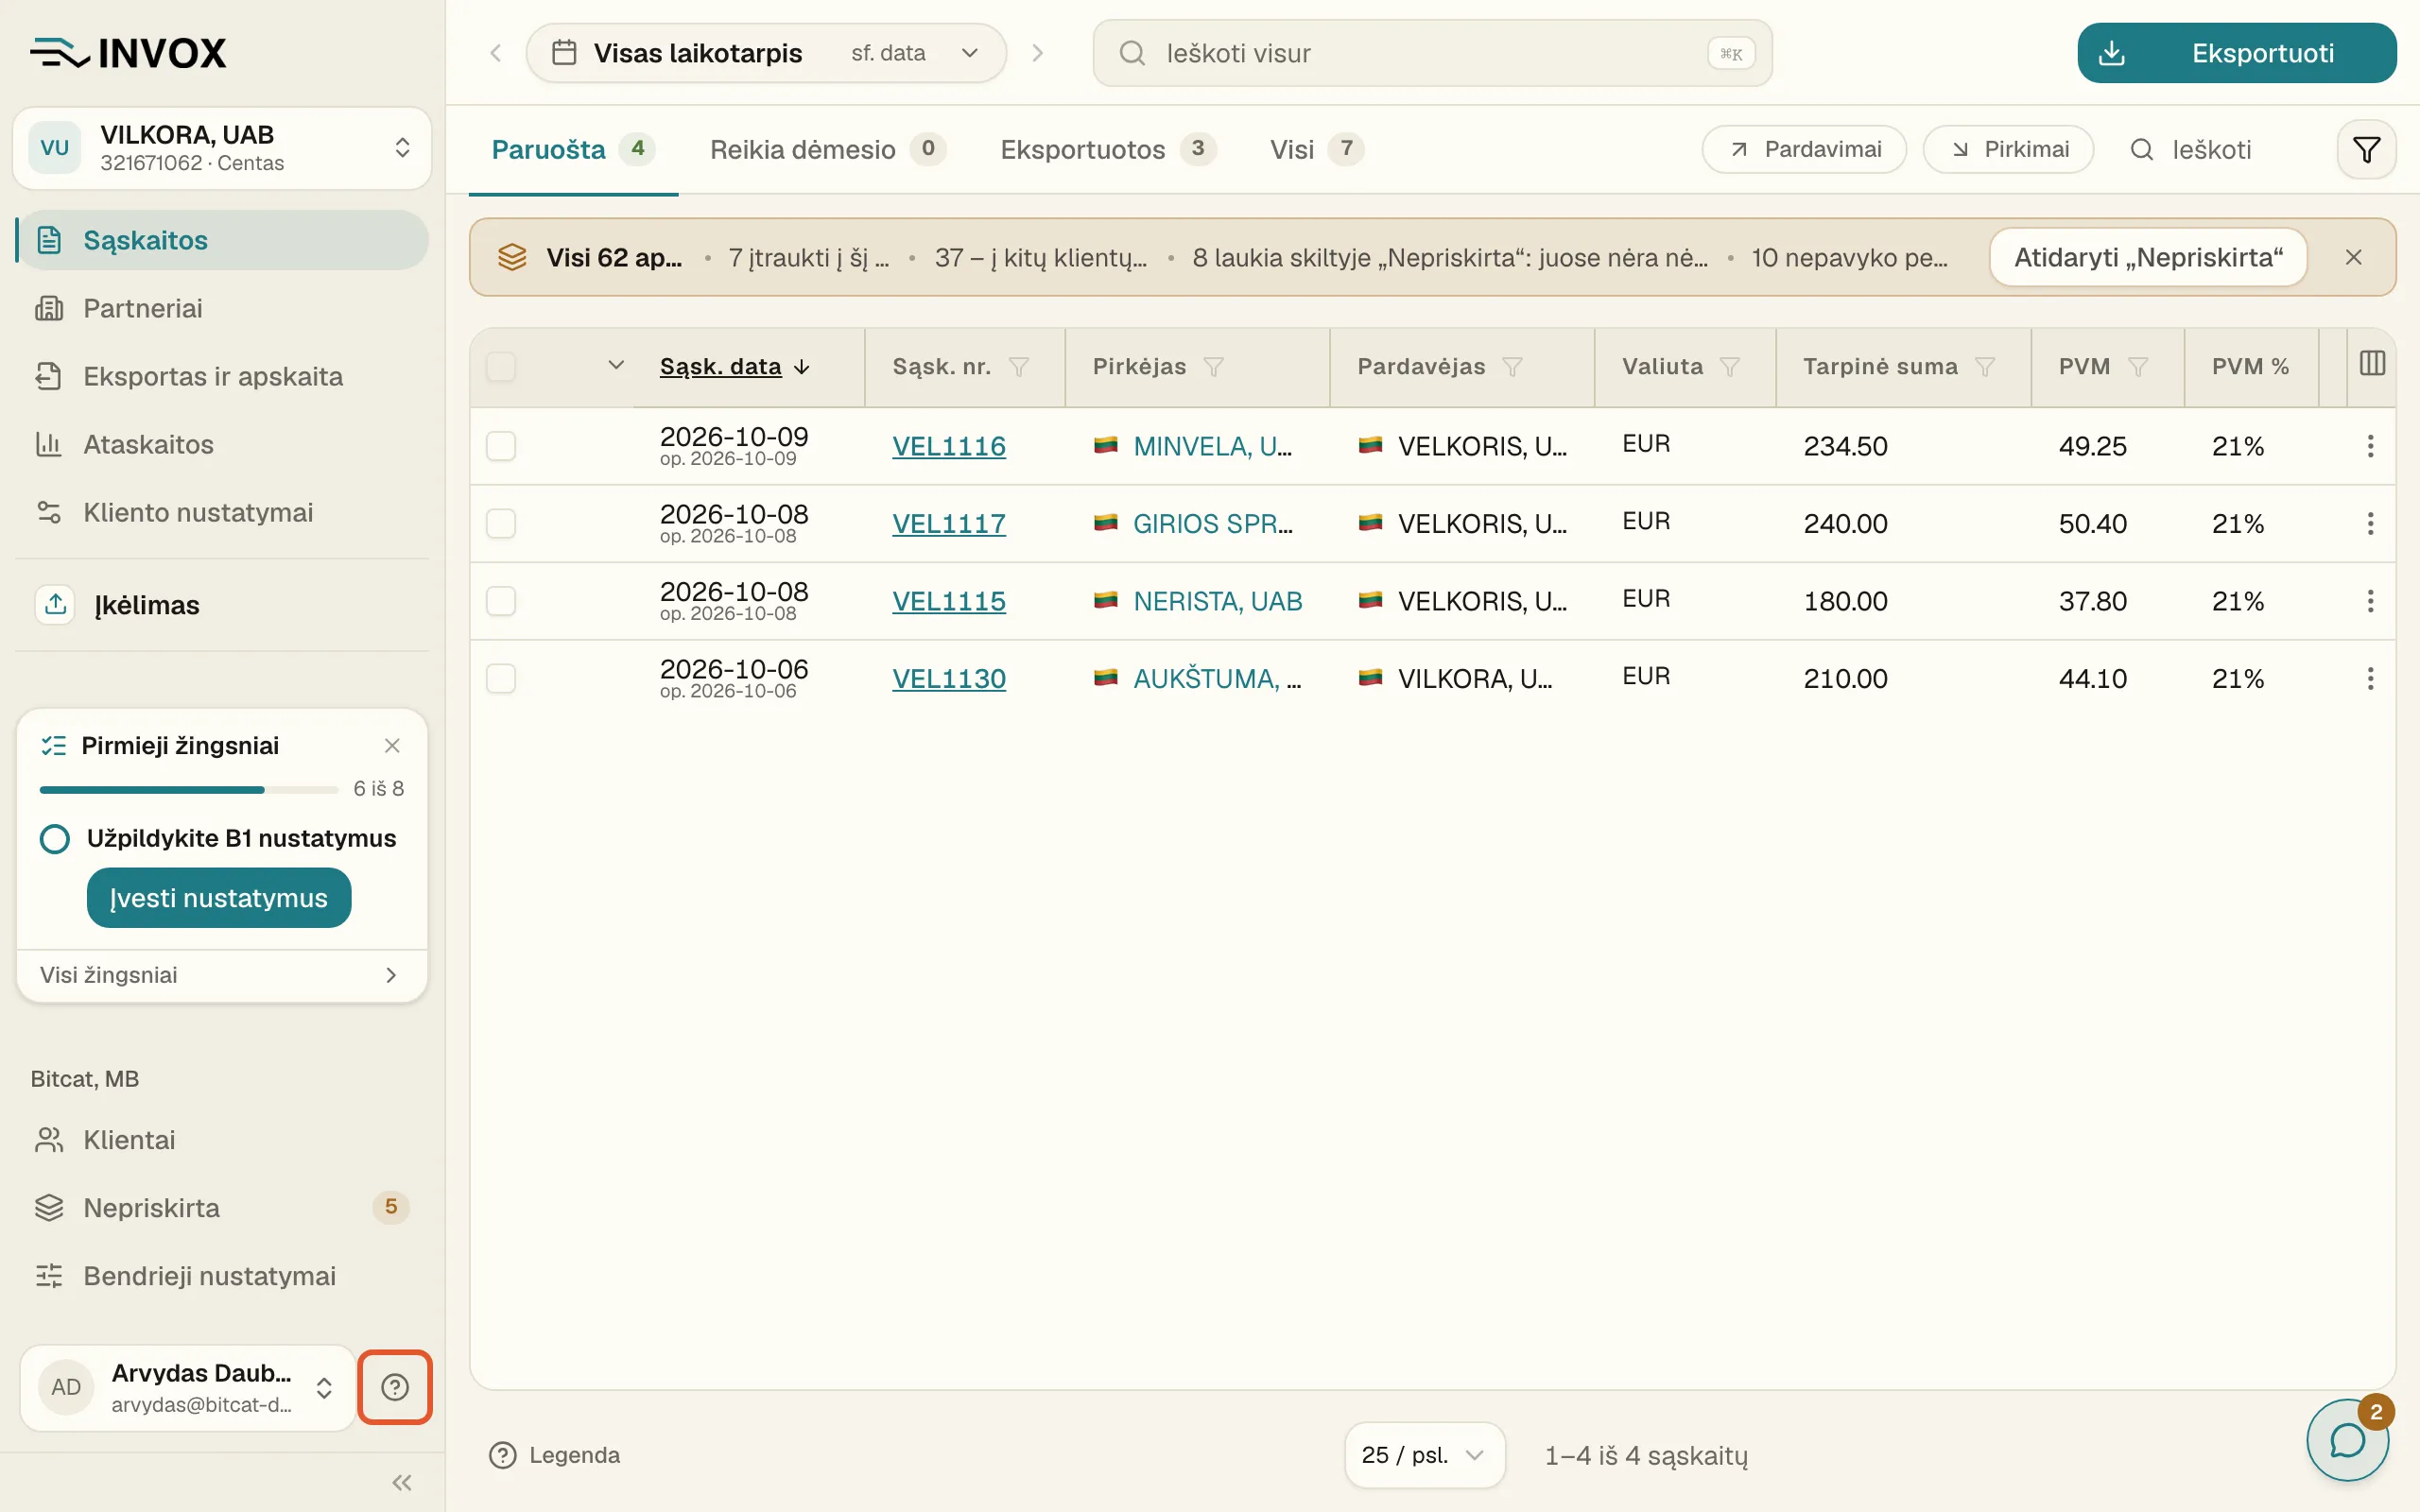The height and width of the screenshot is (1512, 2420).
Task: Click the Eksportuoti button
Action: (2237, 53)
